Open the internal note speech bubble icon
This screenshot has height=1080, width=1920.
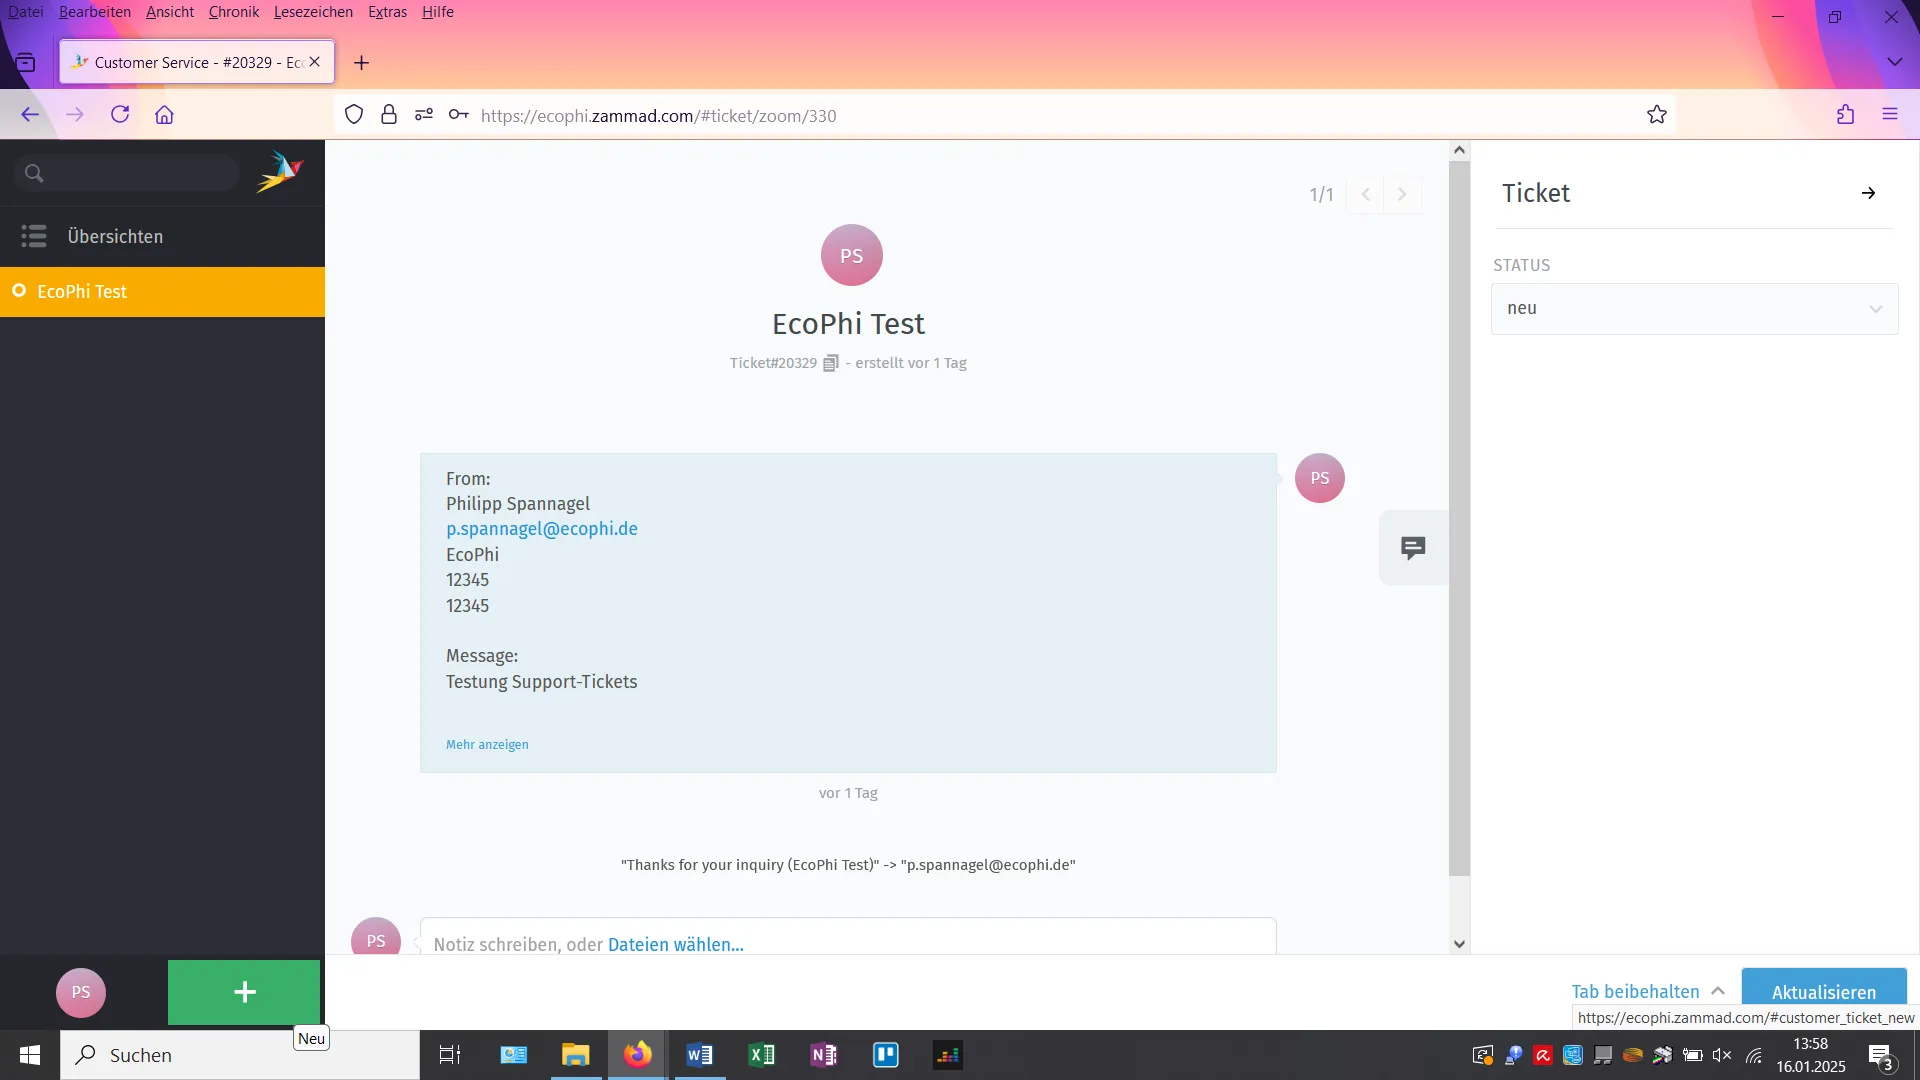[x=1413, y=547]
